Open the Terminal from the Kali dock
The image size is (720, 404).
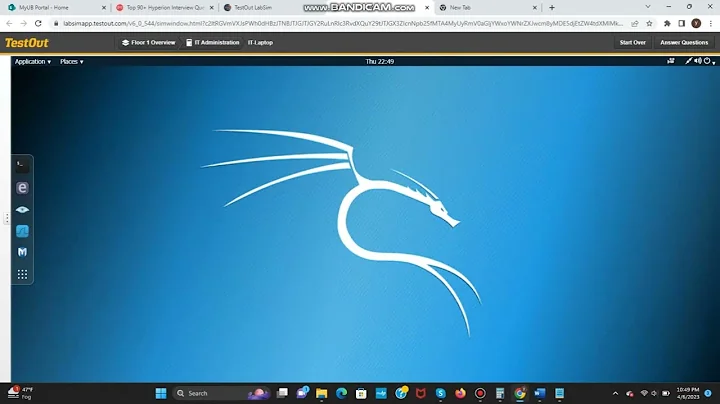click(x=22, y=166)
